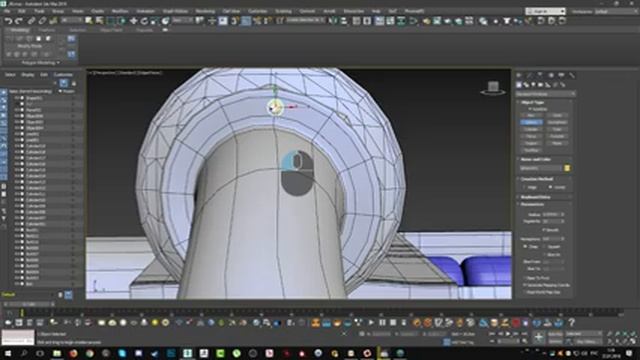Open the Customize menu in the menu bar
The image size is (640, 360).
point(258,11)
